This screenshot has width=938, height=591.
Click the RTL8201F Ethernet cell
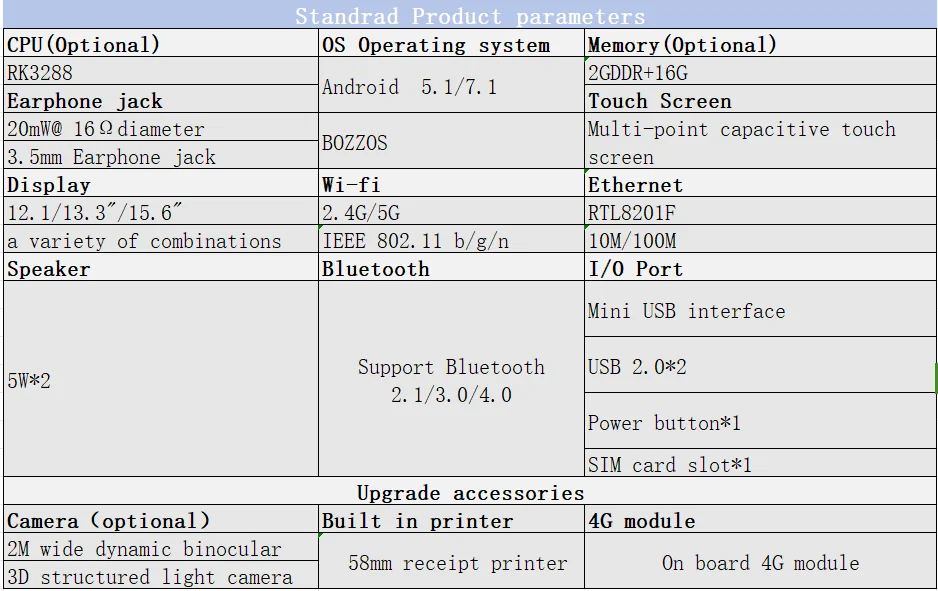[x=760, y=211]
